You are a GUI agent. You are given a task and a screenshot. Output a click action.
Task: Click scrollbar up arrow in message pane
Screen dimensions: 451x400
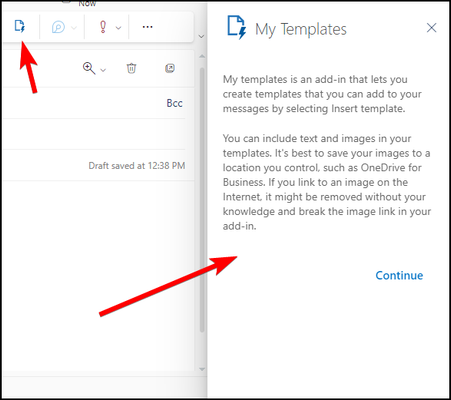pyautogui.click(x=202, y=56)
